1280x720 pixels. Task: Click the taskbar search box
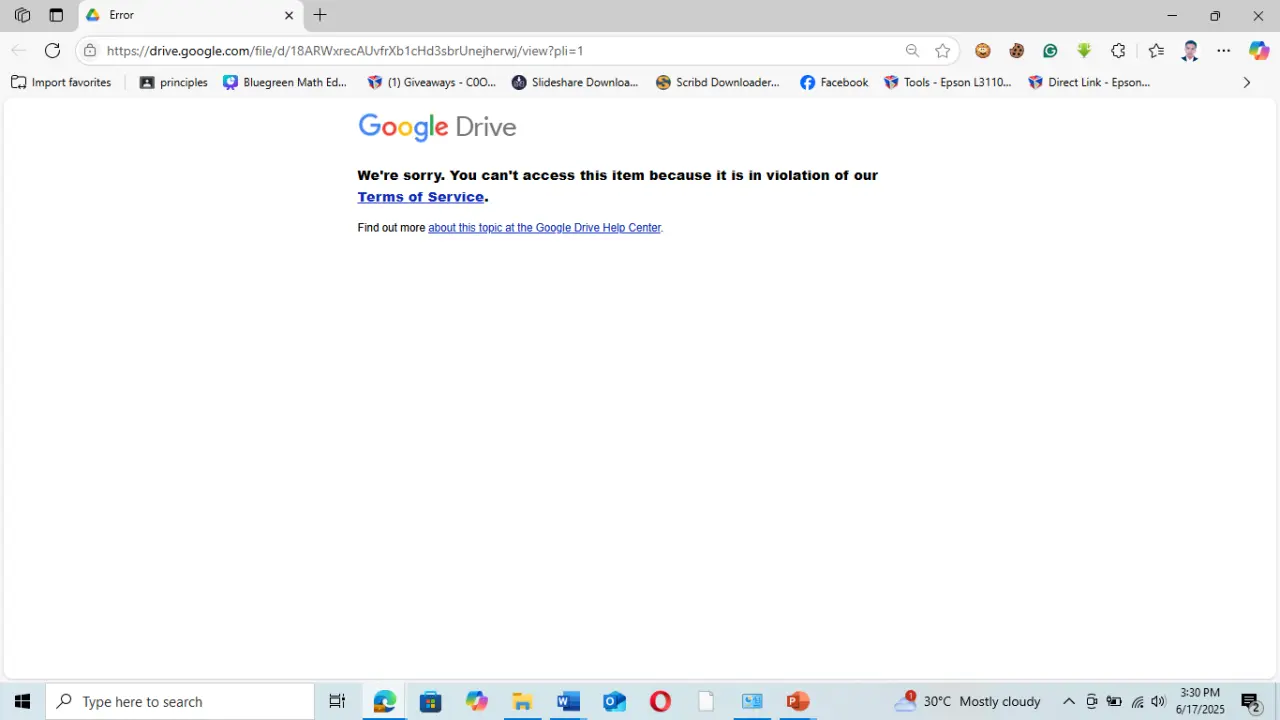pos(181,702)
